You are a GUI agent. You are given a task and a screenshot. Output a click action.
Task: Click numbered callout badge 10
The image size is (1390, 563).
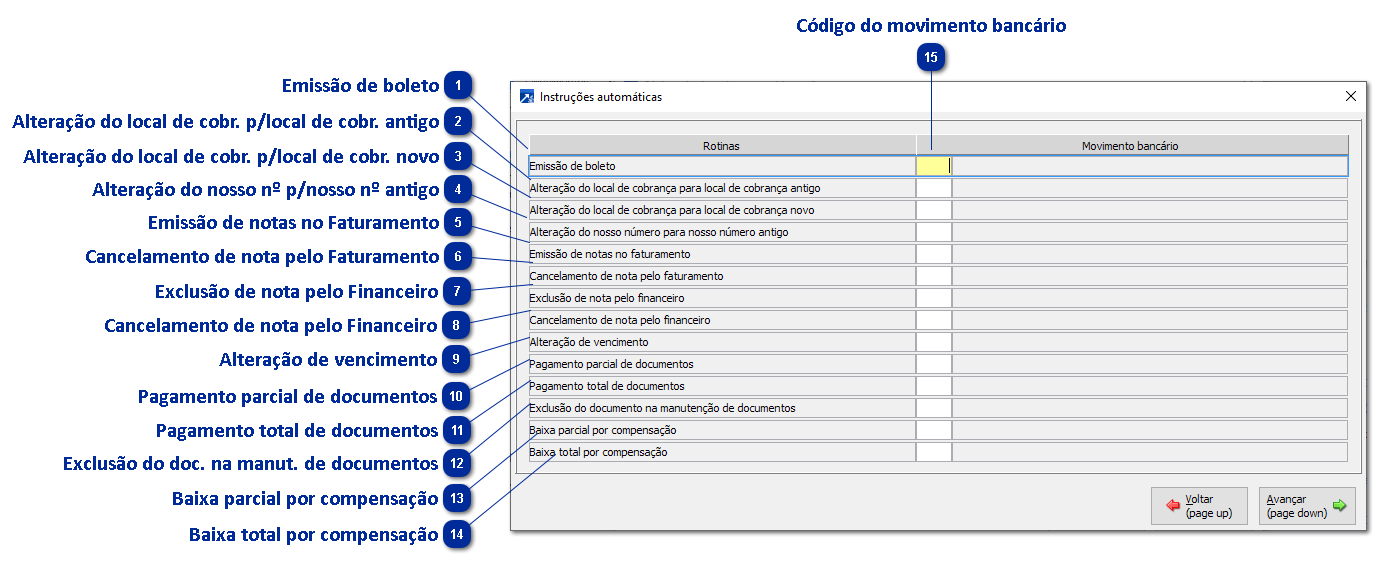[457, 396]
